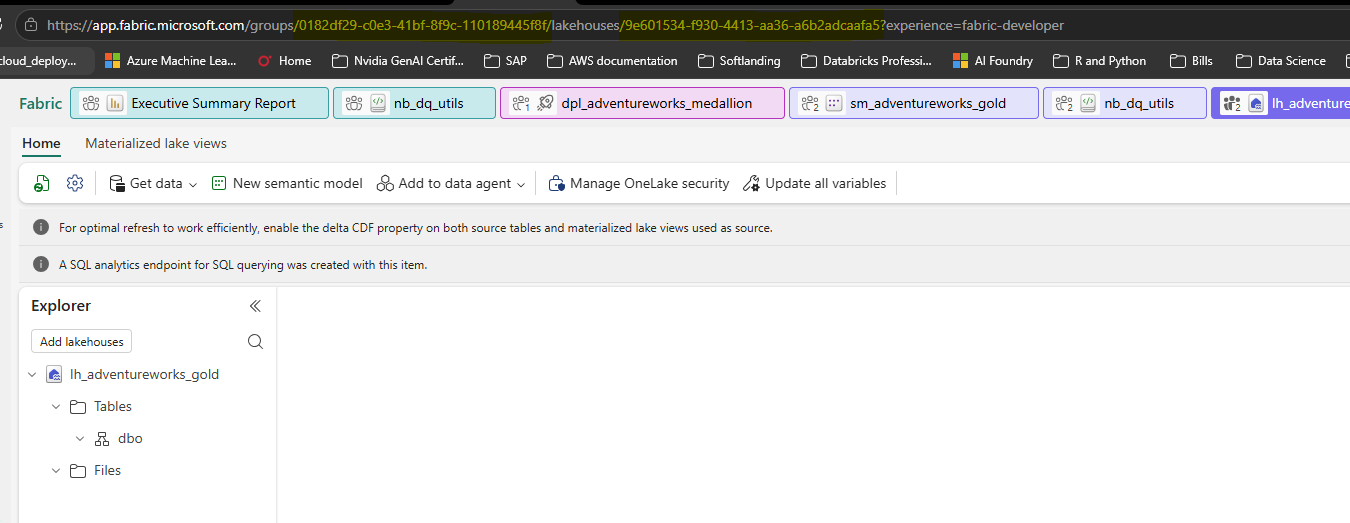Click Update all variables
The image size is (1350, 523).
coord(813,183)
